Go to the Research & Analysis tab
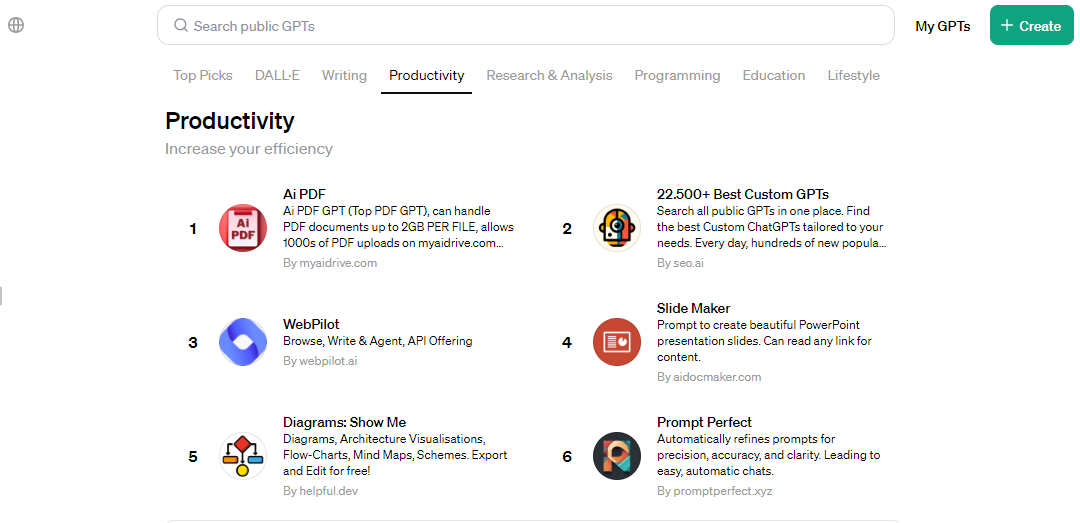 [x=549, y=75]
